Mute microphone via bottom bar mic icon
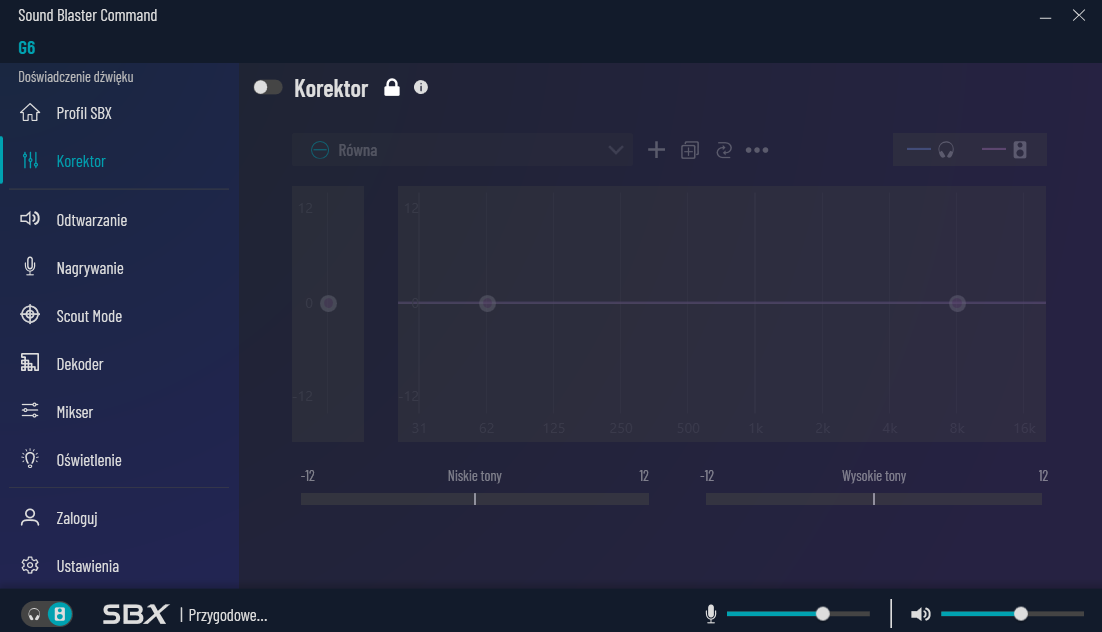The height and width of the screenshot is (632, 1102). click(x=711, y=614)
